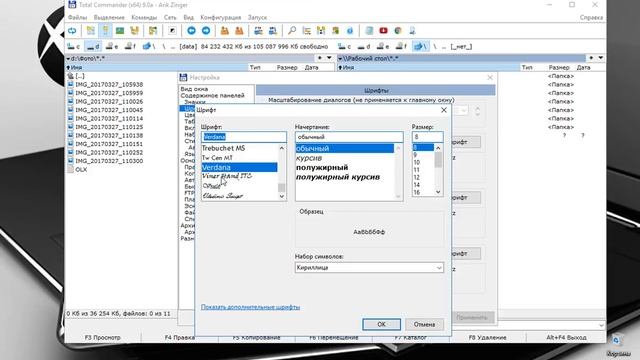Click Отмена in the font dialog
The image size is (640, 360).
[x=424, y=324]
